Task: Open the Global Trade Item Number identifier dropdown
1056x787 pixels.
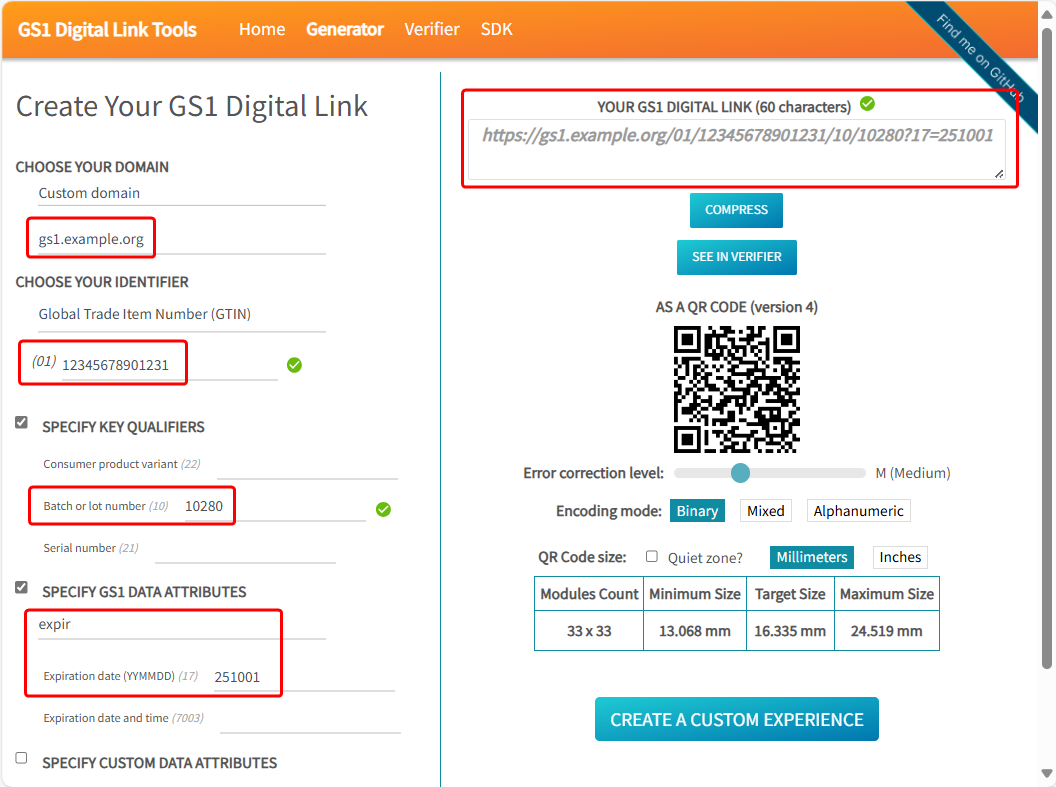Action: (x=182, y=314)
